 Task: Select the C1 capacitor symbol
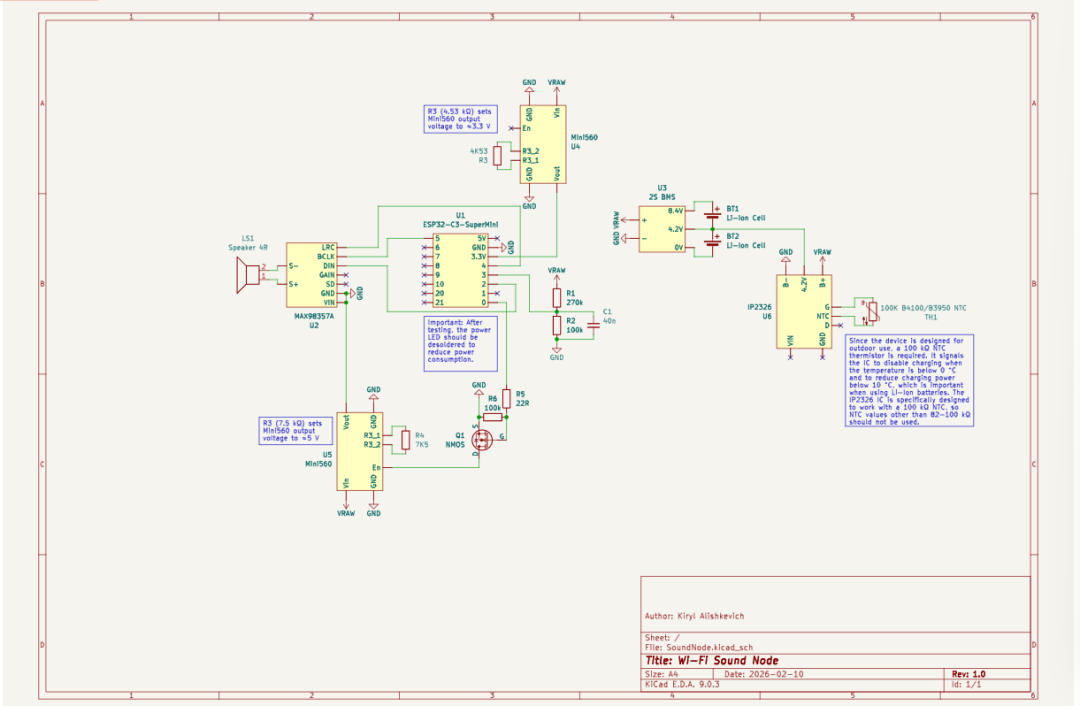(592, 322)
